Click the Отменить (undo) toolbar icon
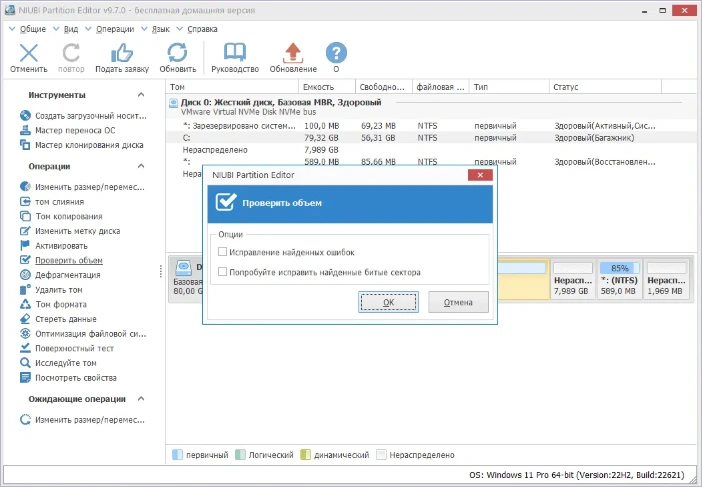This screenshot has width=702, height=487. tap(29, 53)
